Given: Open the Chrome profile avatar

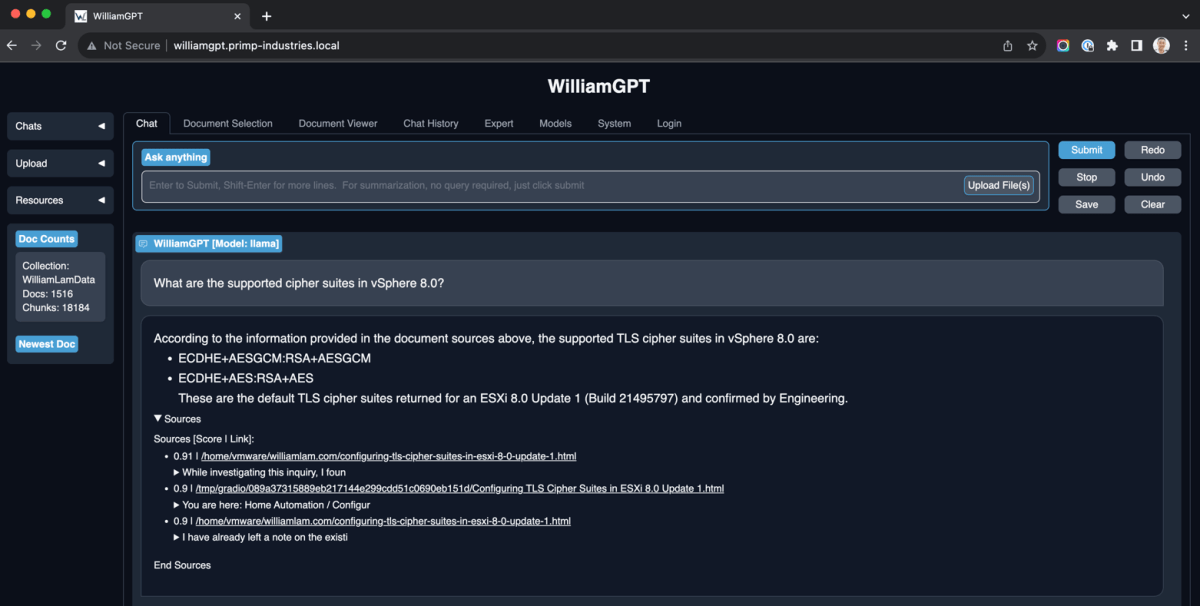Looking at the screenshot, I should pyautogui.click(x=1161, y=45).
